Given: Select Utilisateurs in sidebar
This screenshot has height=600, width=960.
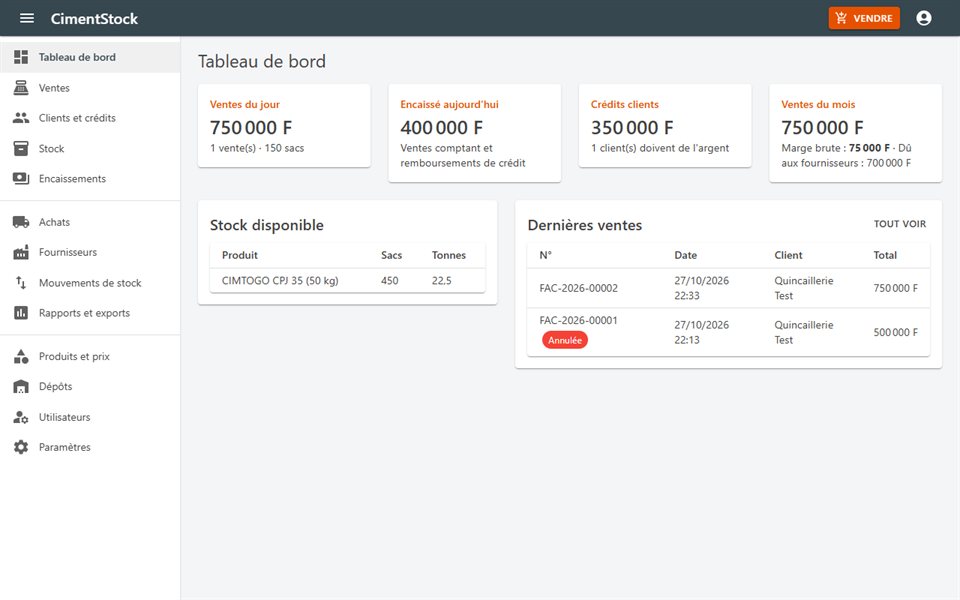Looking at the screenshot, I should 90,417.
